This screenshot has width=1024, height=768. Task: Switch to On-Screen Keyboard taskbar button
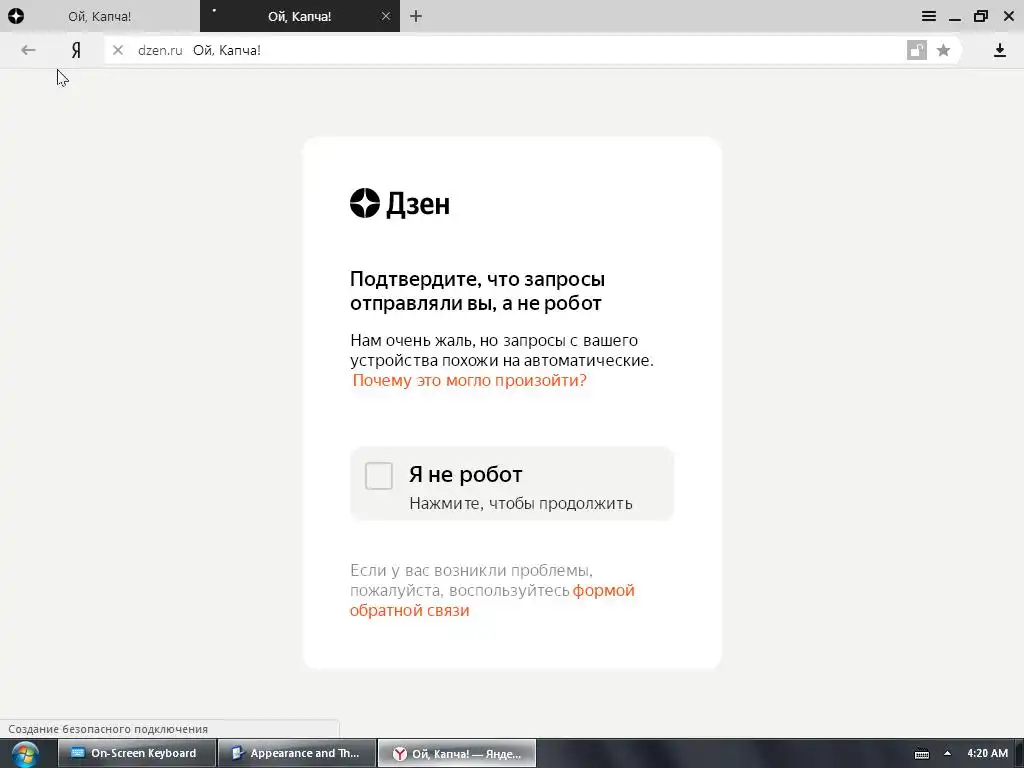[137, 753]
